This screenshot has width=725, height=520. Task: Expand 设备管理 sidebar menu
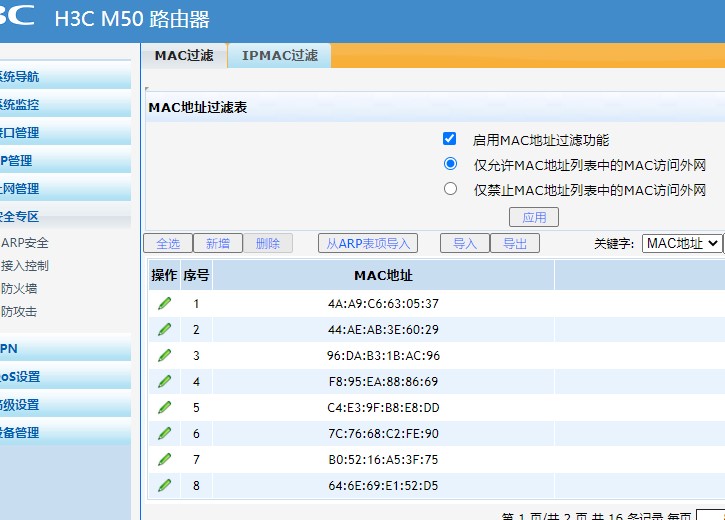click(65, 433)
